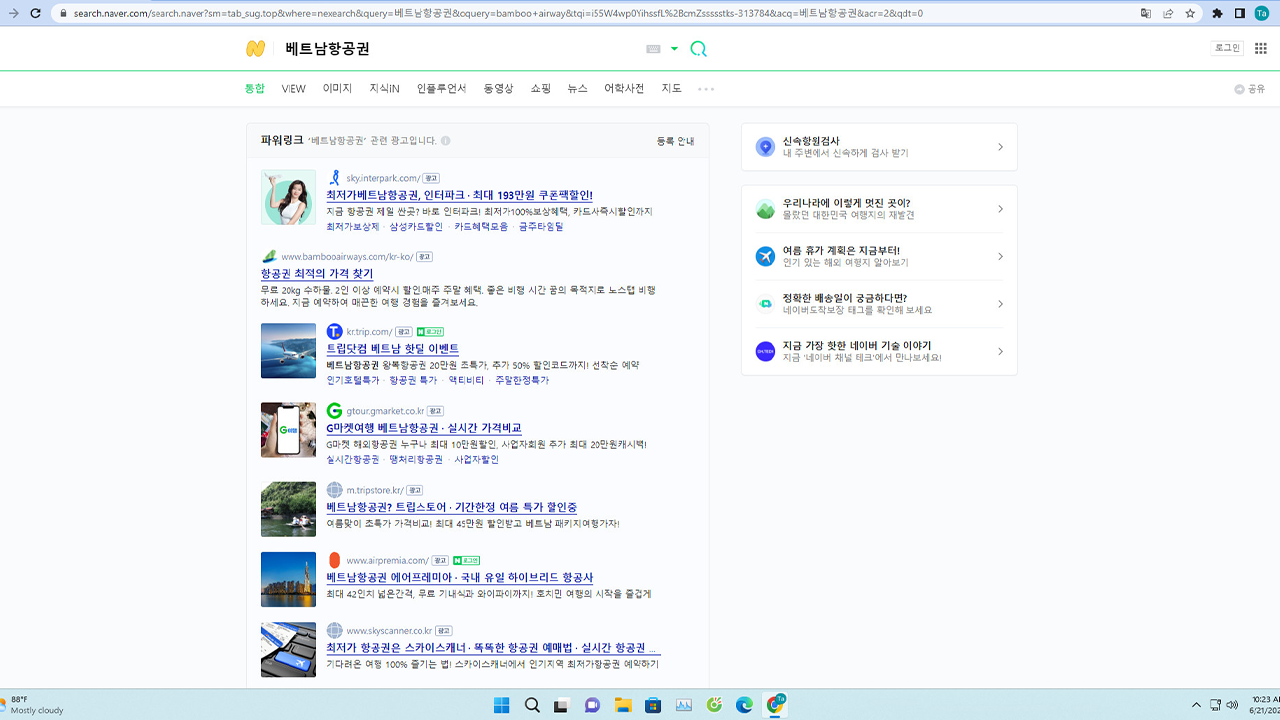
Task: Click the Trip.com favicon icon
Action: 335,331
